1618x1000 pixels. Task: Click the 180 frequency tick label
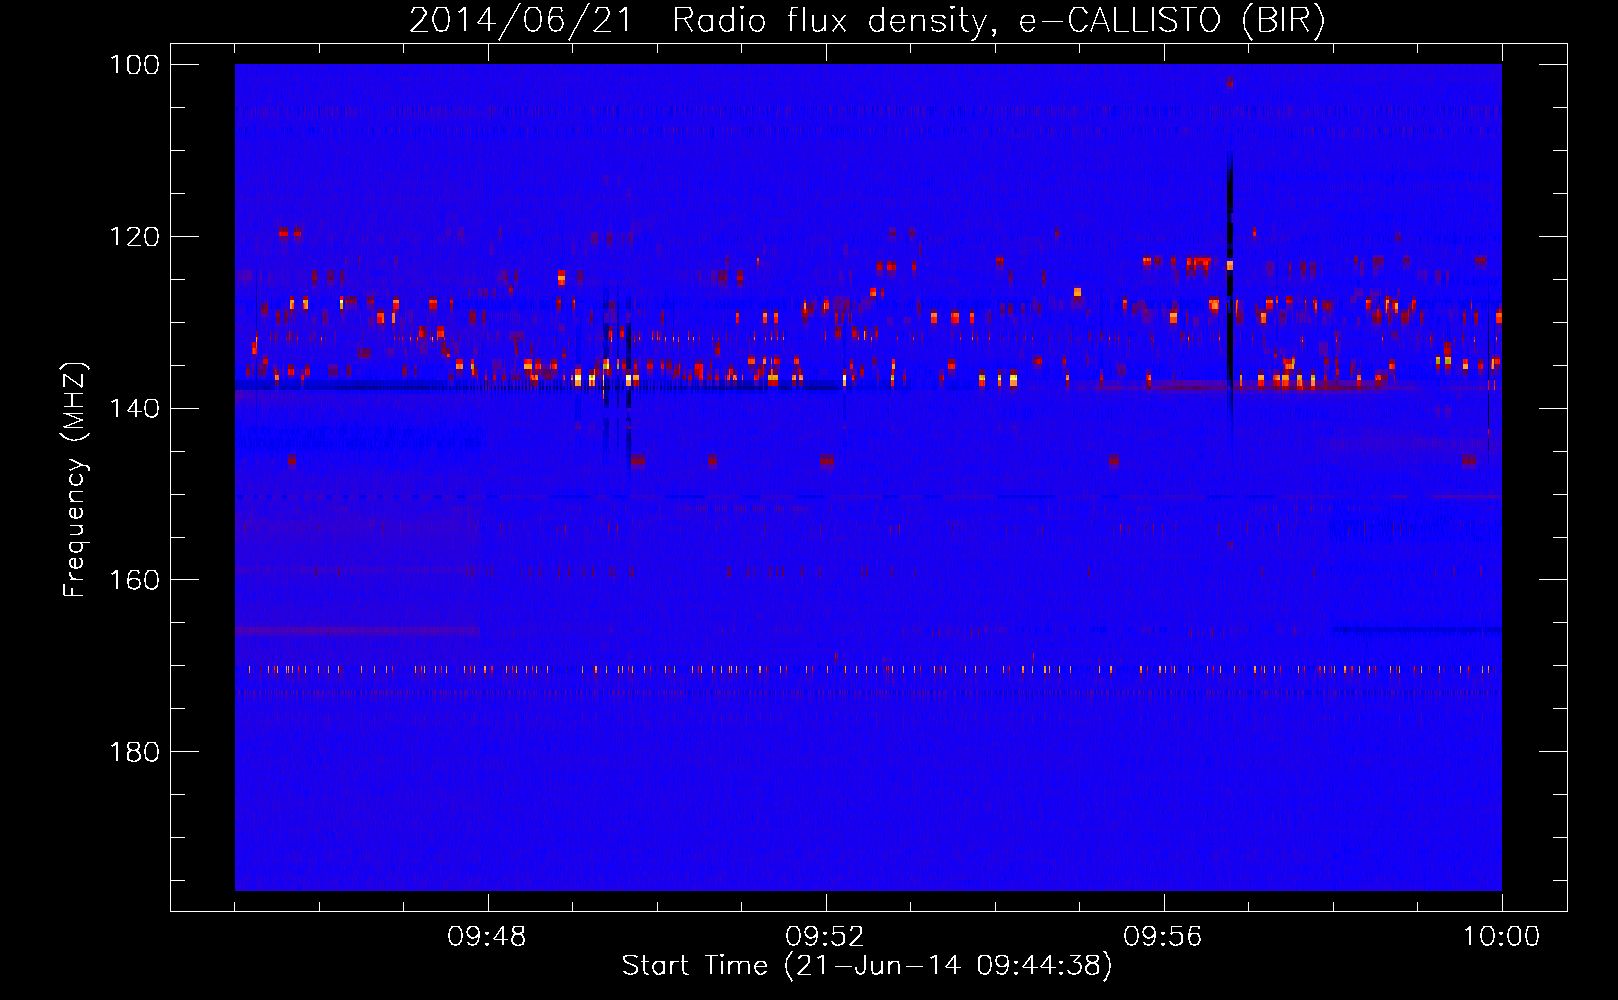(x=134, y=752)
